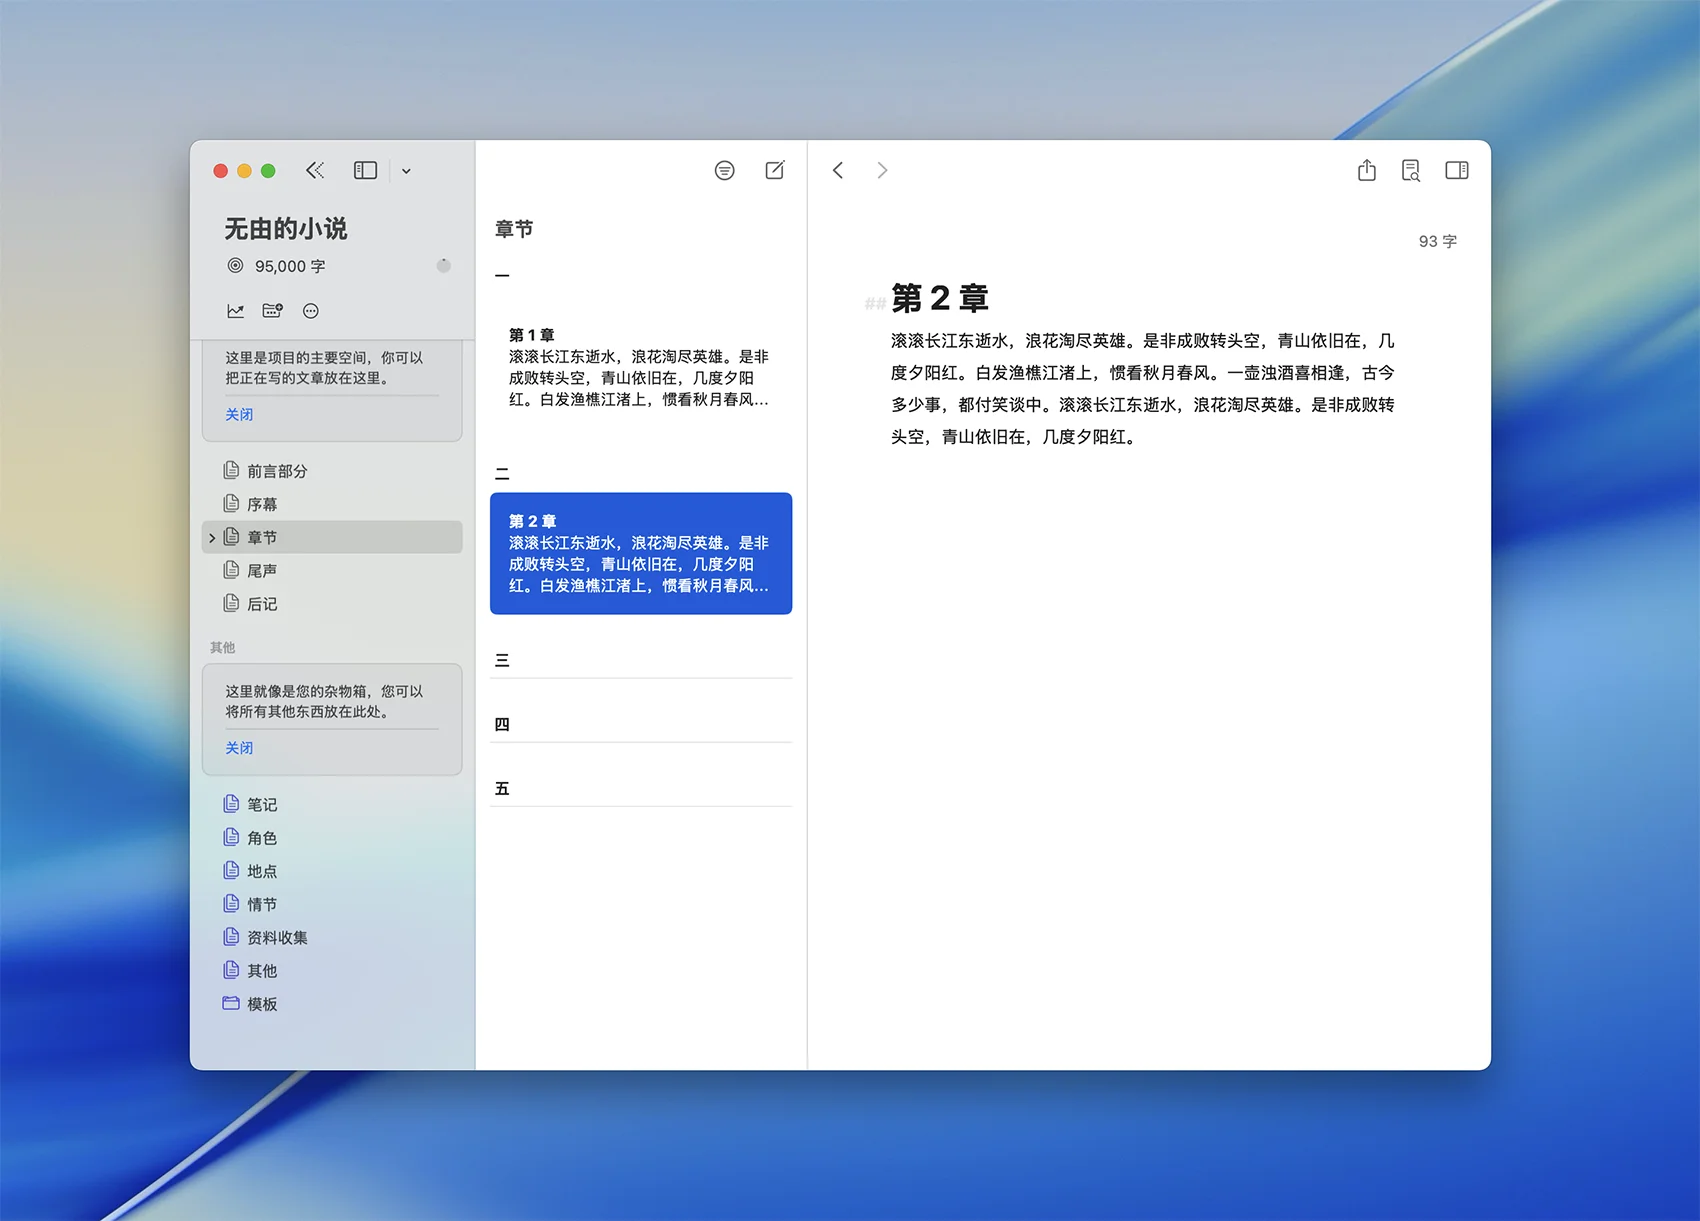Screen dimensions: 1700x1221
Task: Click the new folder icon in sidebar
Action: click(x=272, y=311)
